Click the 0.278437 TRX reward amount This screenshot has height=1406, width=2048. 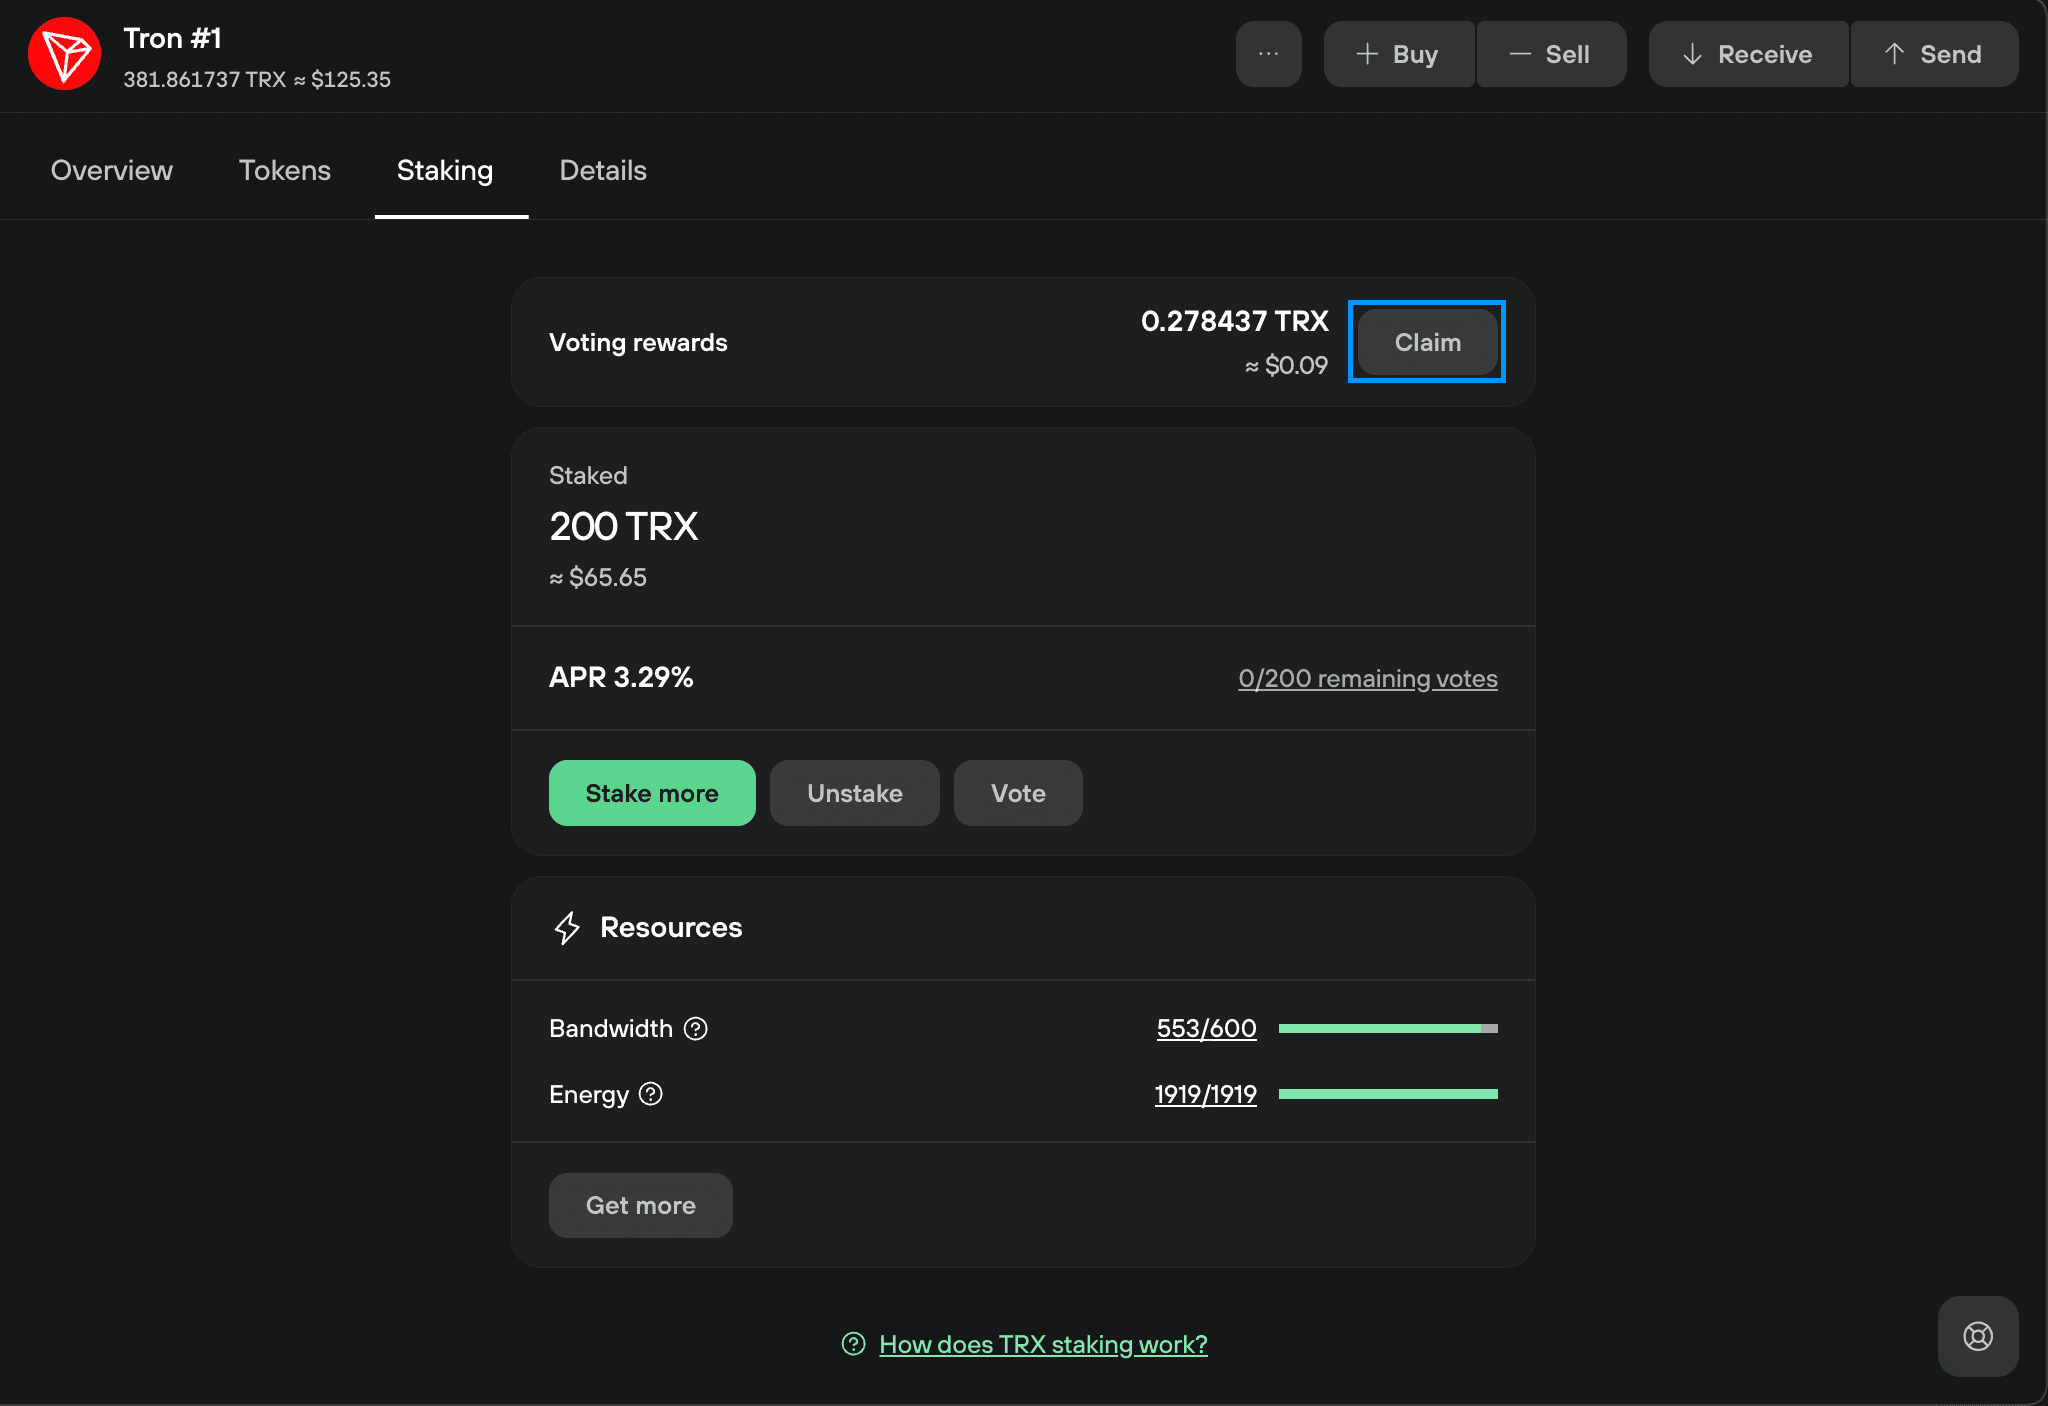point(1234,321)
